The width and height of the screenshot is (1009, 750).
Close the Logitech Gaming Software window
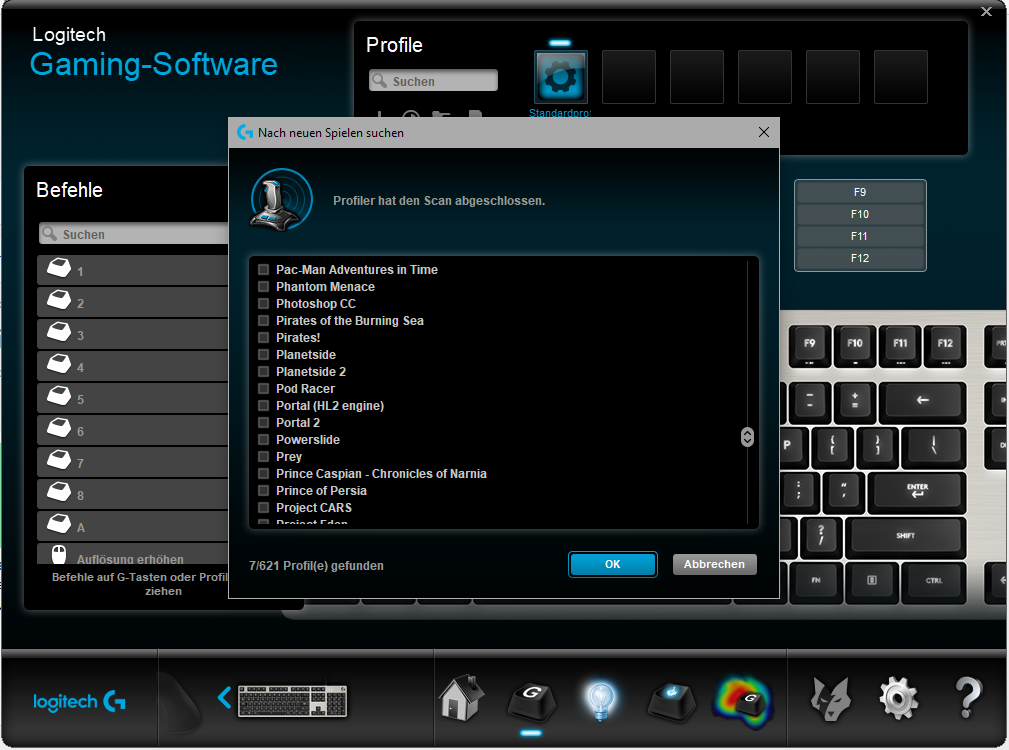coord(986,12)
